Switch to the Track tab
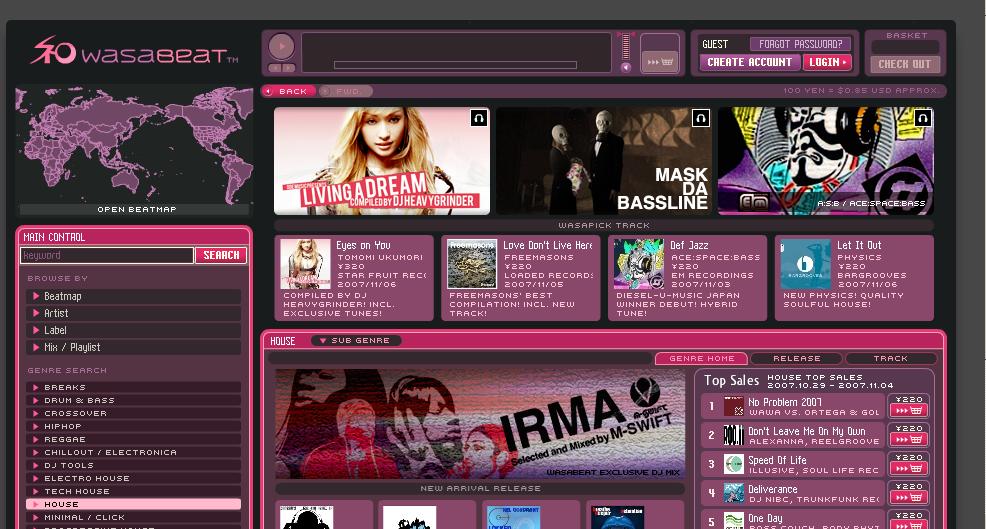986x529 pixels. (890, 359)
